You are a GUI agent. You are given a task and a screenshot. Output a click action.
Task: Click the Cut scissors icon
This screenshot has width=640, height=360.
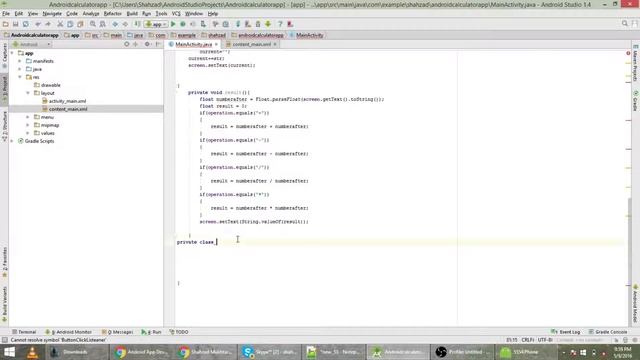tap(60, 24)
